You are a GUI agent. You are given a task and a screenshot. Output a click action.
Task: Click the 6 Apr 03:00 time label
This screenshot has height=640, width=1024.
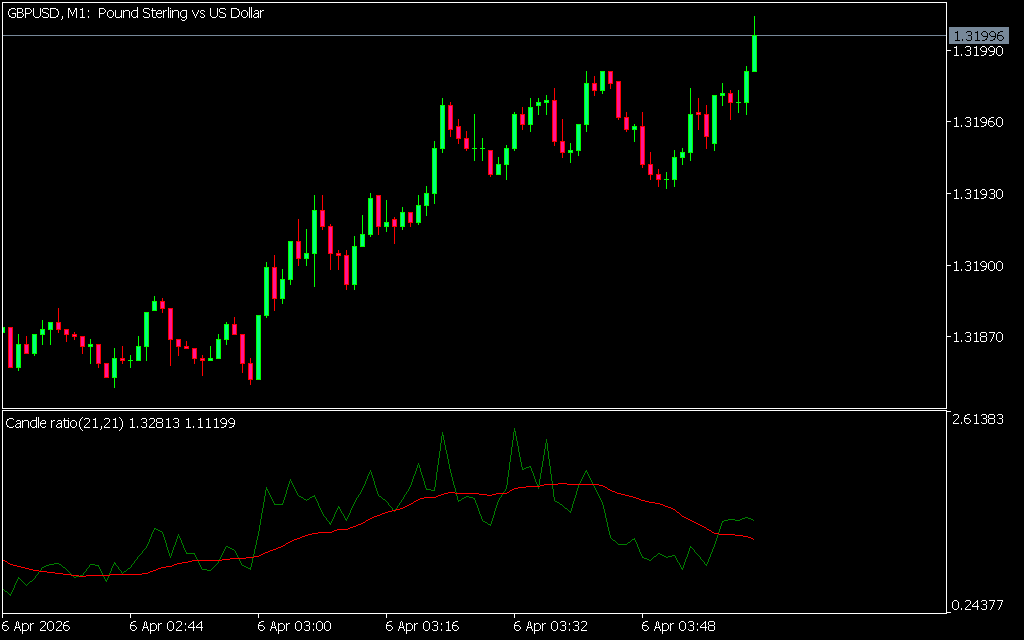294,626
